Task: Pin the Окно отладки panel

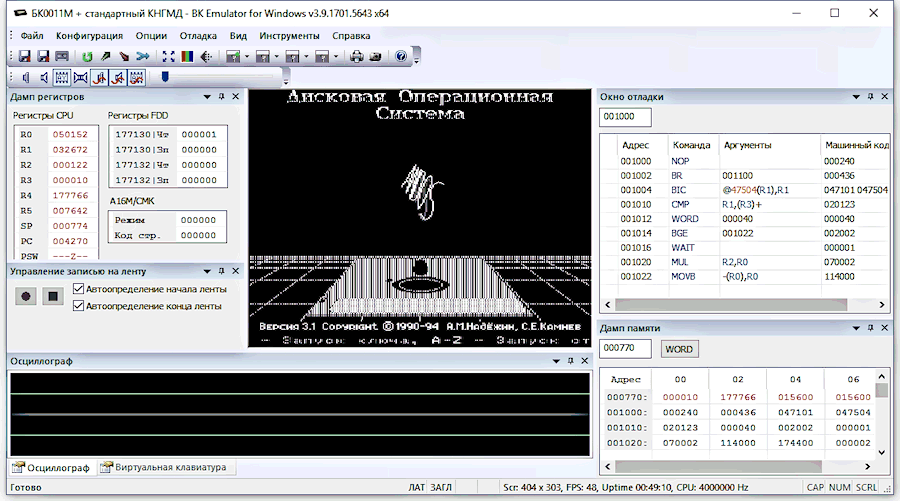Action: (871, 96)
